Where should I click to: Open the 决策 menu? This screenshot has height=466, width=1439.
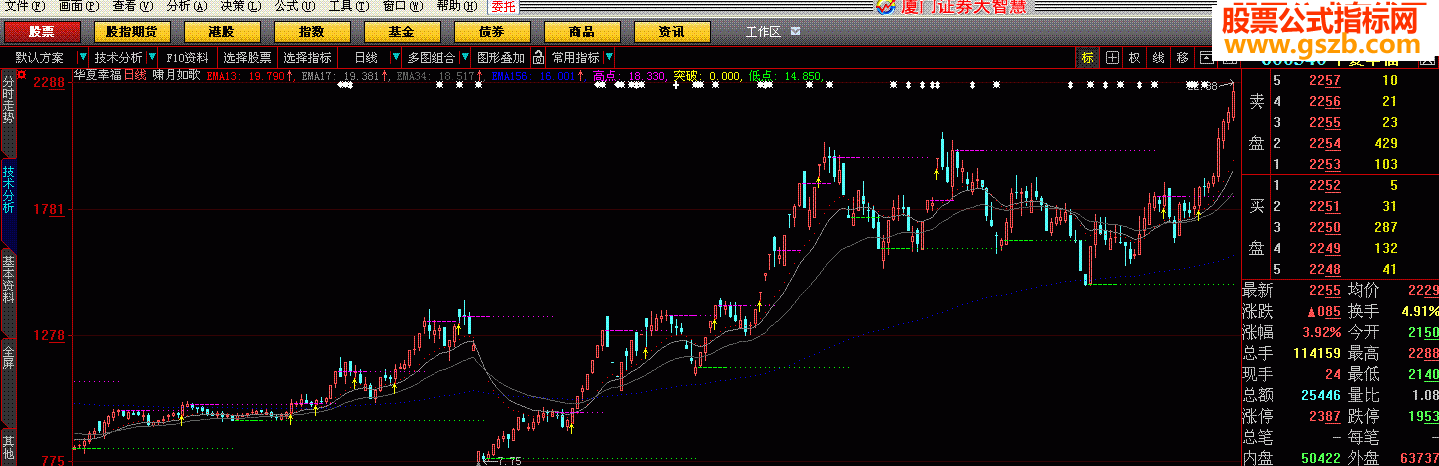[x=241, y=6]
